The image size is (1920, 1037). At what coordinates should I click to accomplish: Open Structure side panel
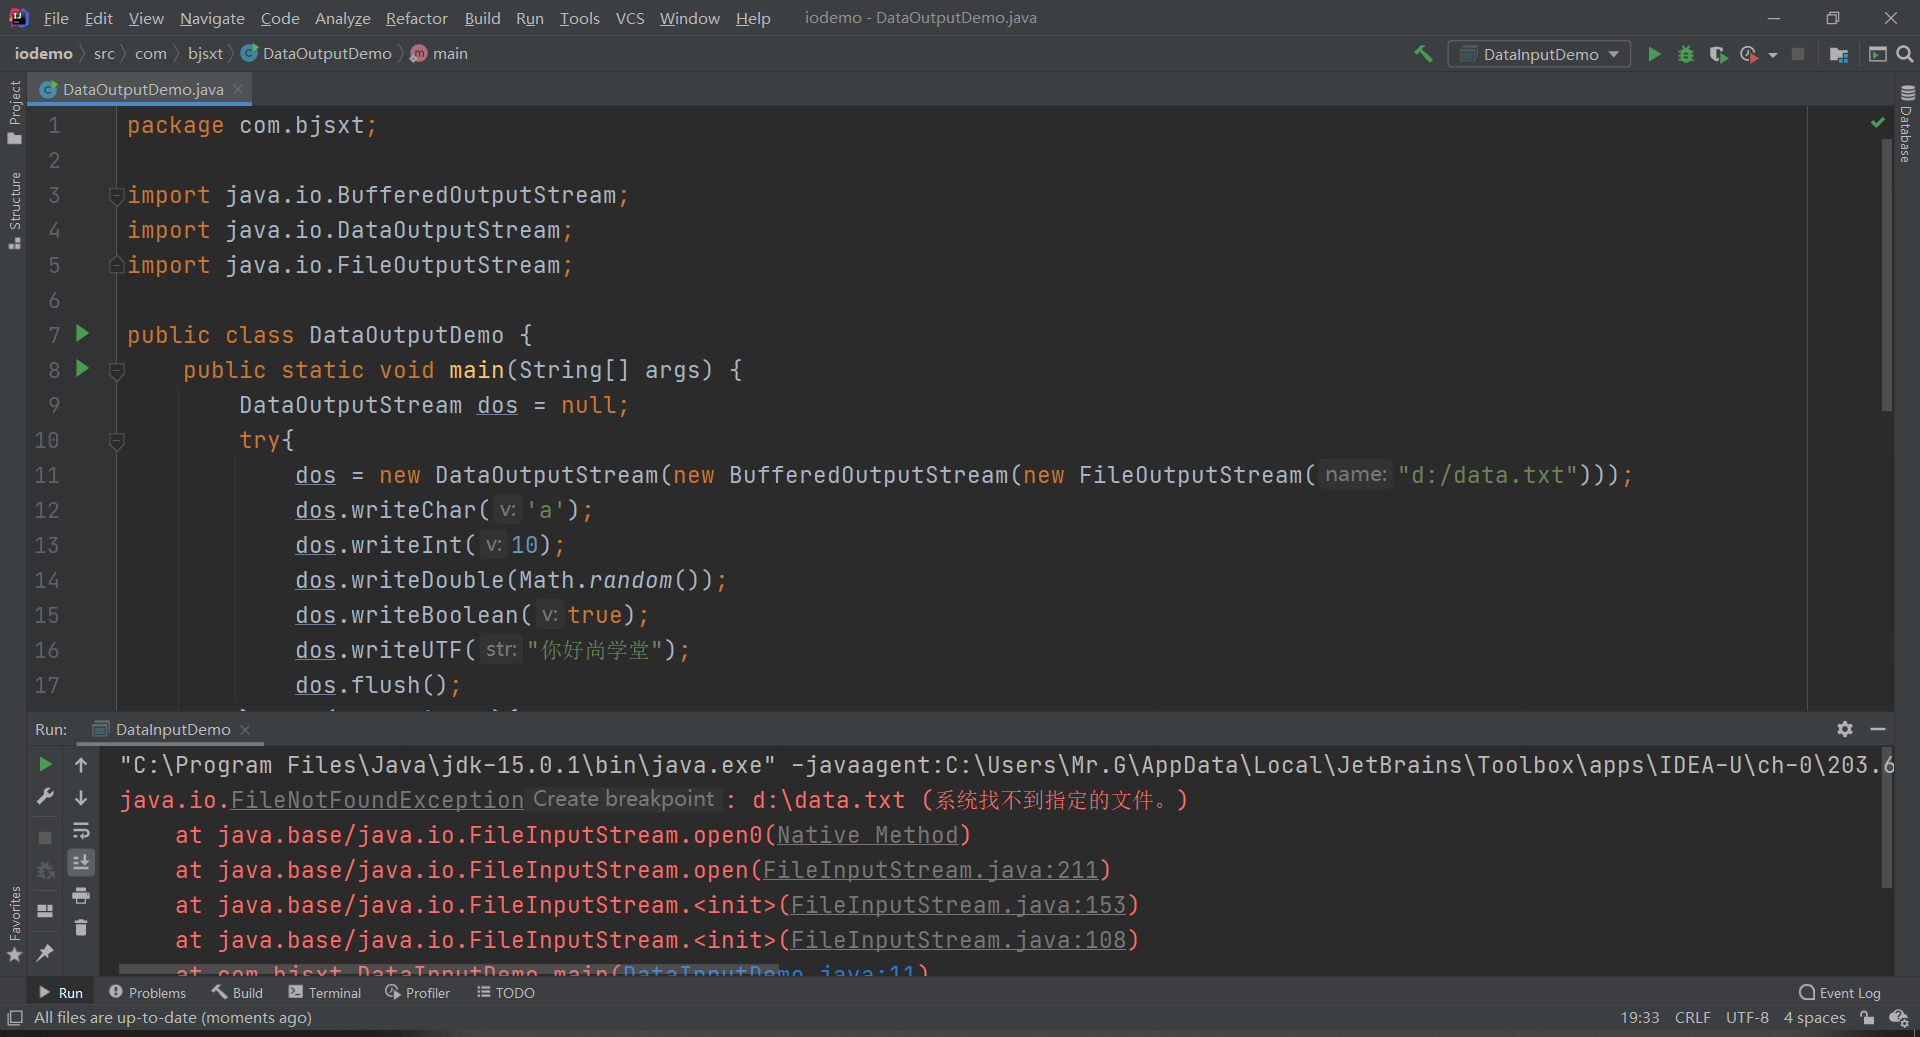pyautogui.click(x=14, y=211)
